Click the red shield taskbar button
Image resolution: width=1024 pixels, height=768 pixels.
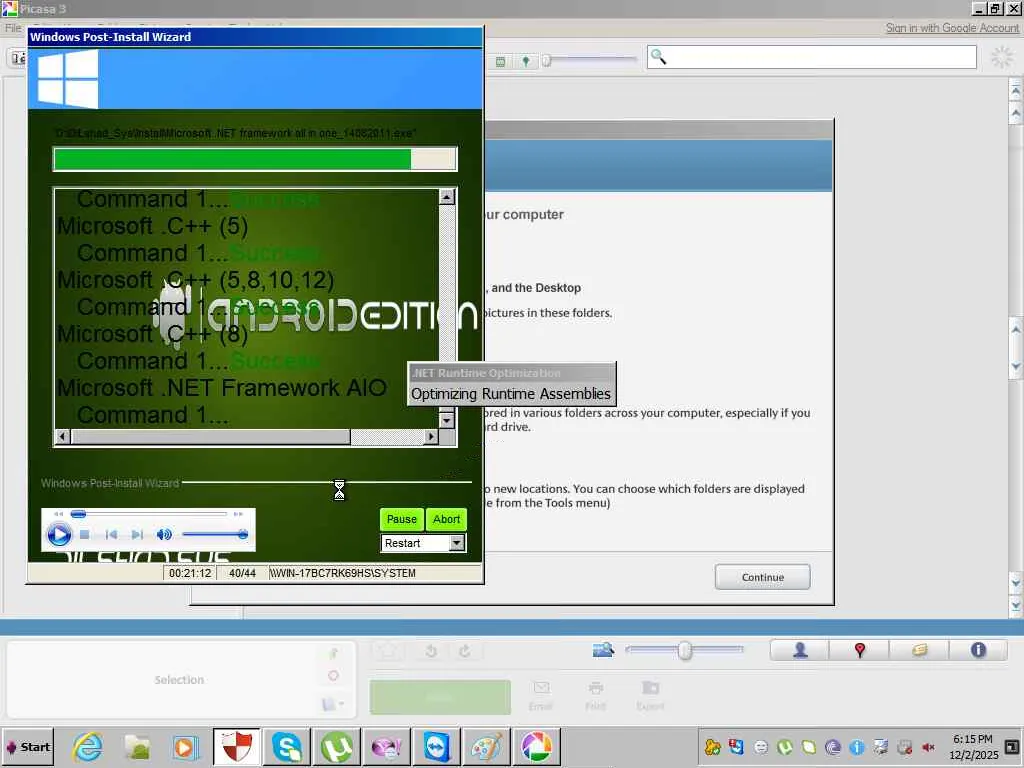pyautogui.click(x=236, y=747)
